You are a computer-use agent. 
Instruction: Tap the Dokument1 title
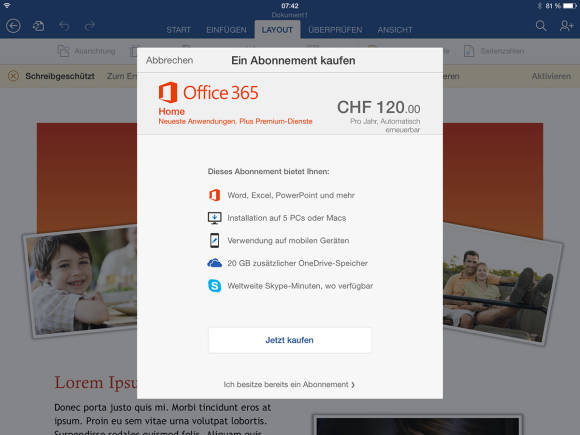pyautogui.click(x=290, y=15)
